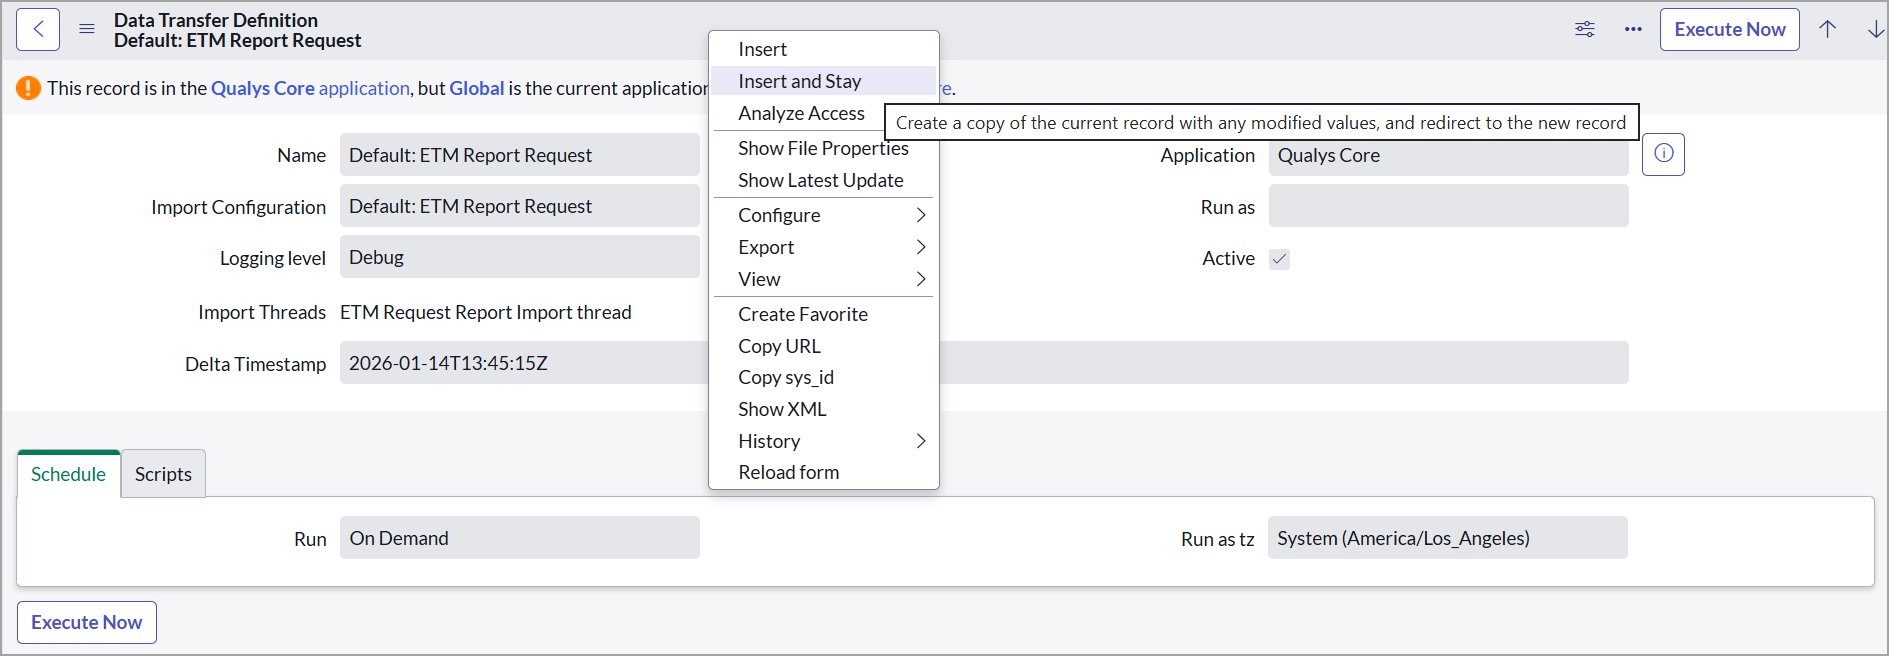Click the Import Configuration field
The image size is (1889, 656).
(x=520, y=206)
